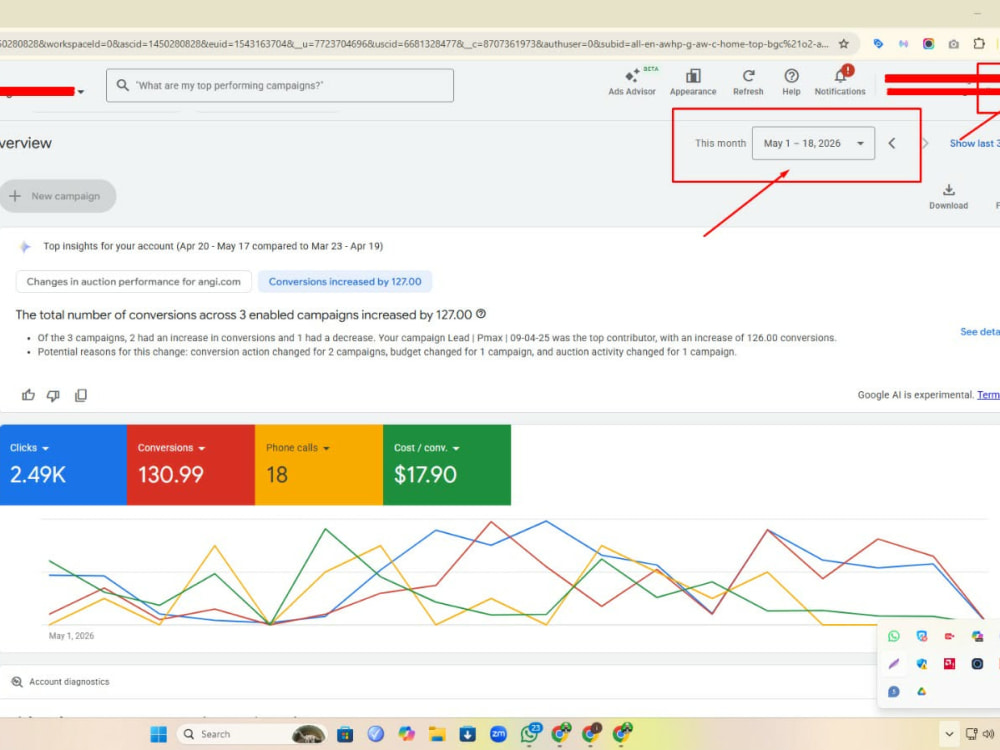Click the volume icon in the taskbar
Screen dimensions: 1000x750
[989, 734]
